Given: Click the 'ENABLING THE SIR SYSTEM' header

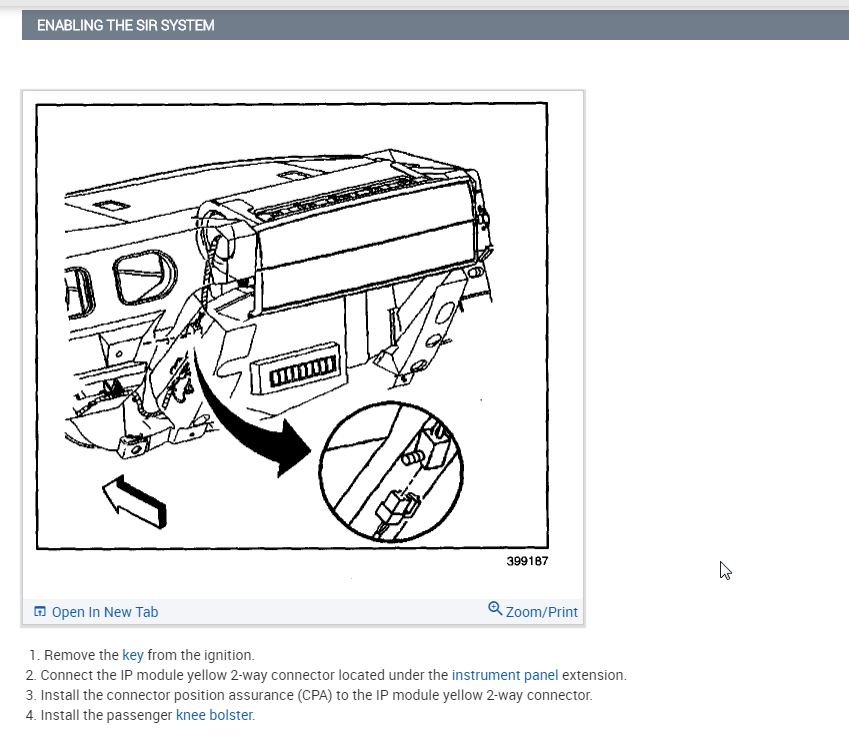Looking at the screenshot, I should (126, 25).
